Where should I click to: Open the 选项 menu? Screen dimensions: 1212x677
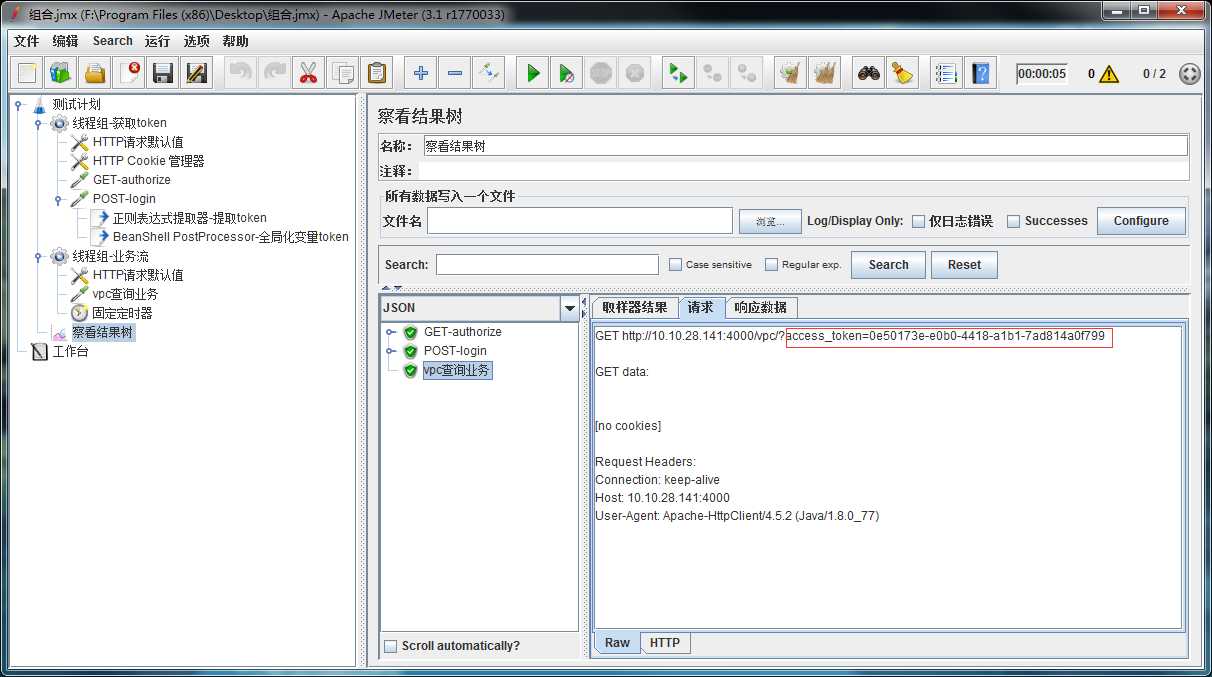[196, 41]
